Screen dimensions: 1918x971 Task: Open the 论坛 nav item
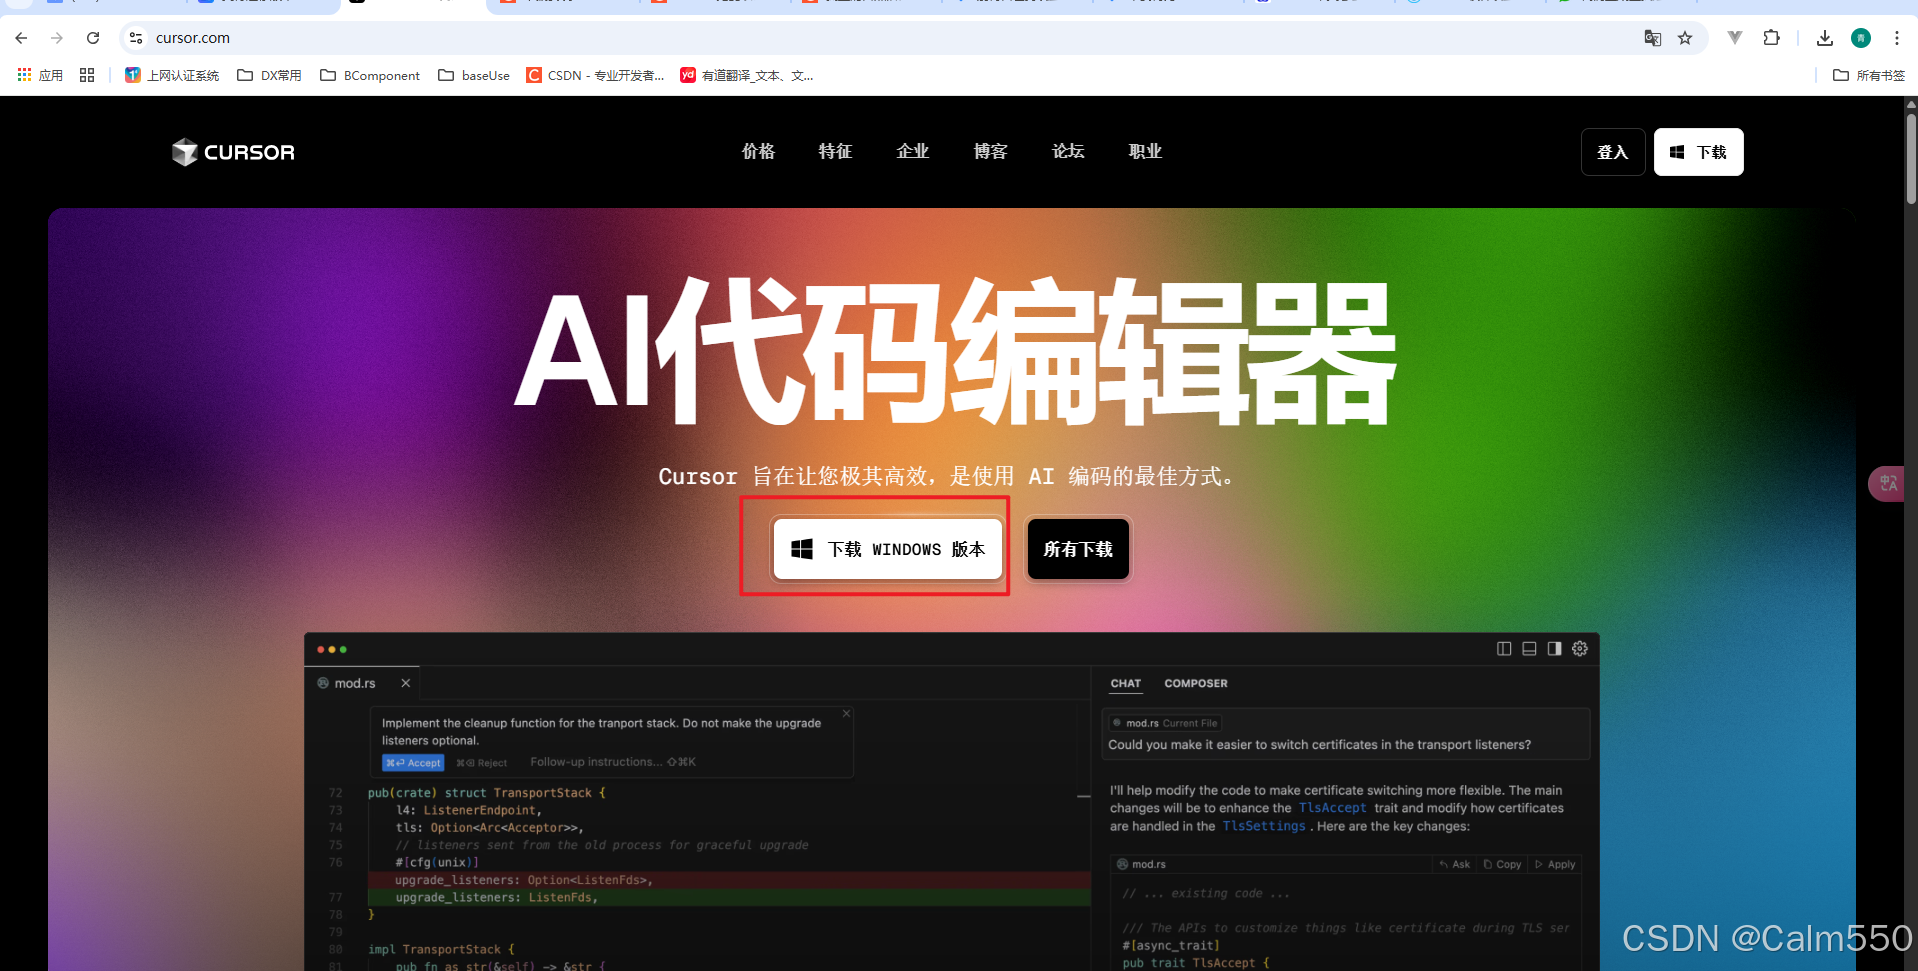[1068, 151]
